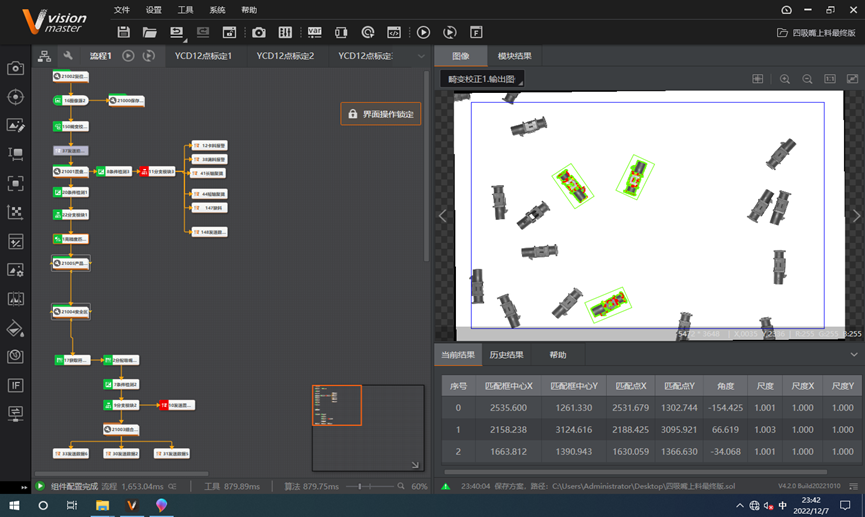Click the wrench settings icon beside flow tabs
This screenshot has height=517, width=865.
(x=68, y=56)
